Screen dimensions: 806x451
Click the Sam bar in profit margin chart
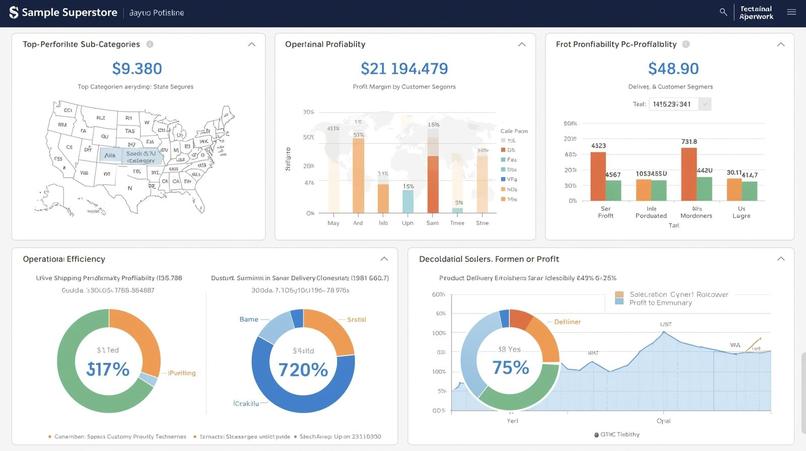coord(433,184)
